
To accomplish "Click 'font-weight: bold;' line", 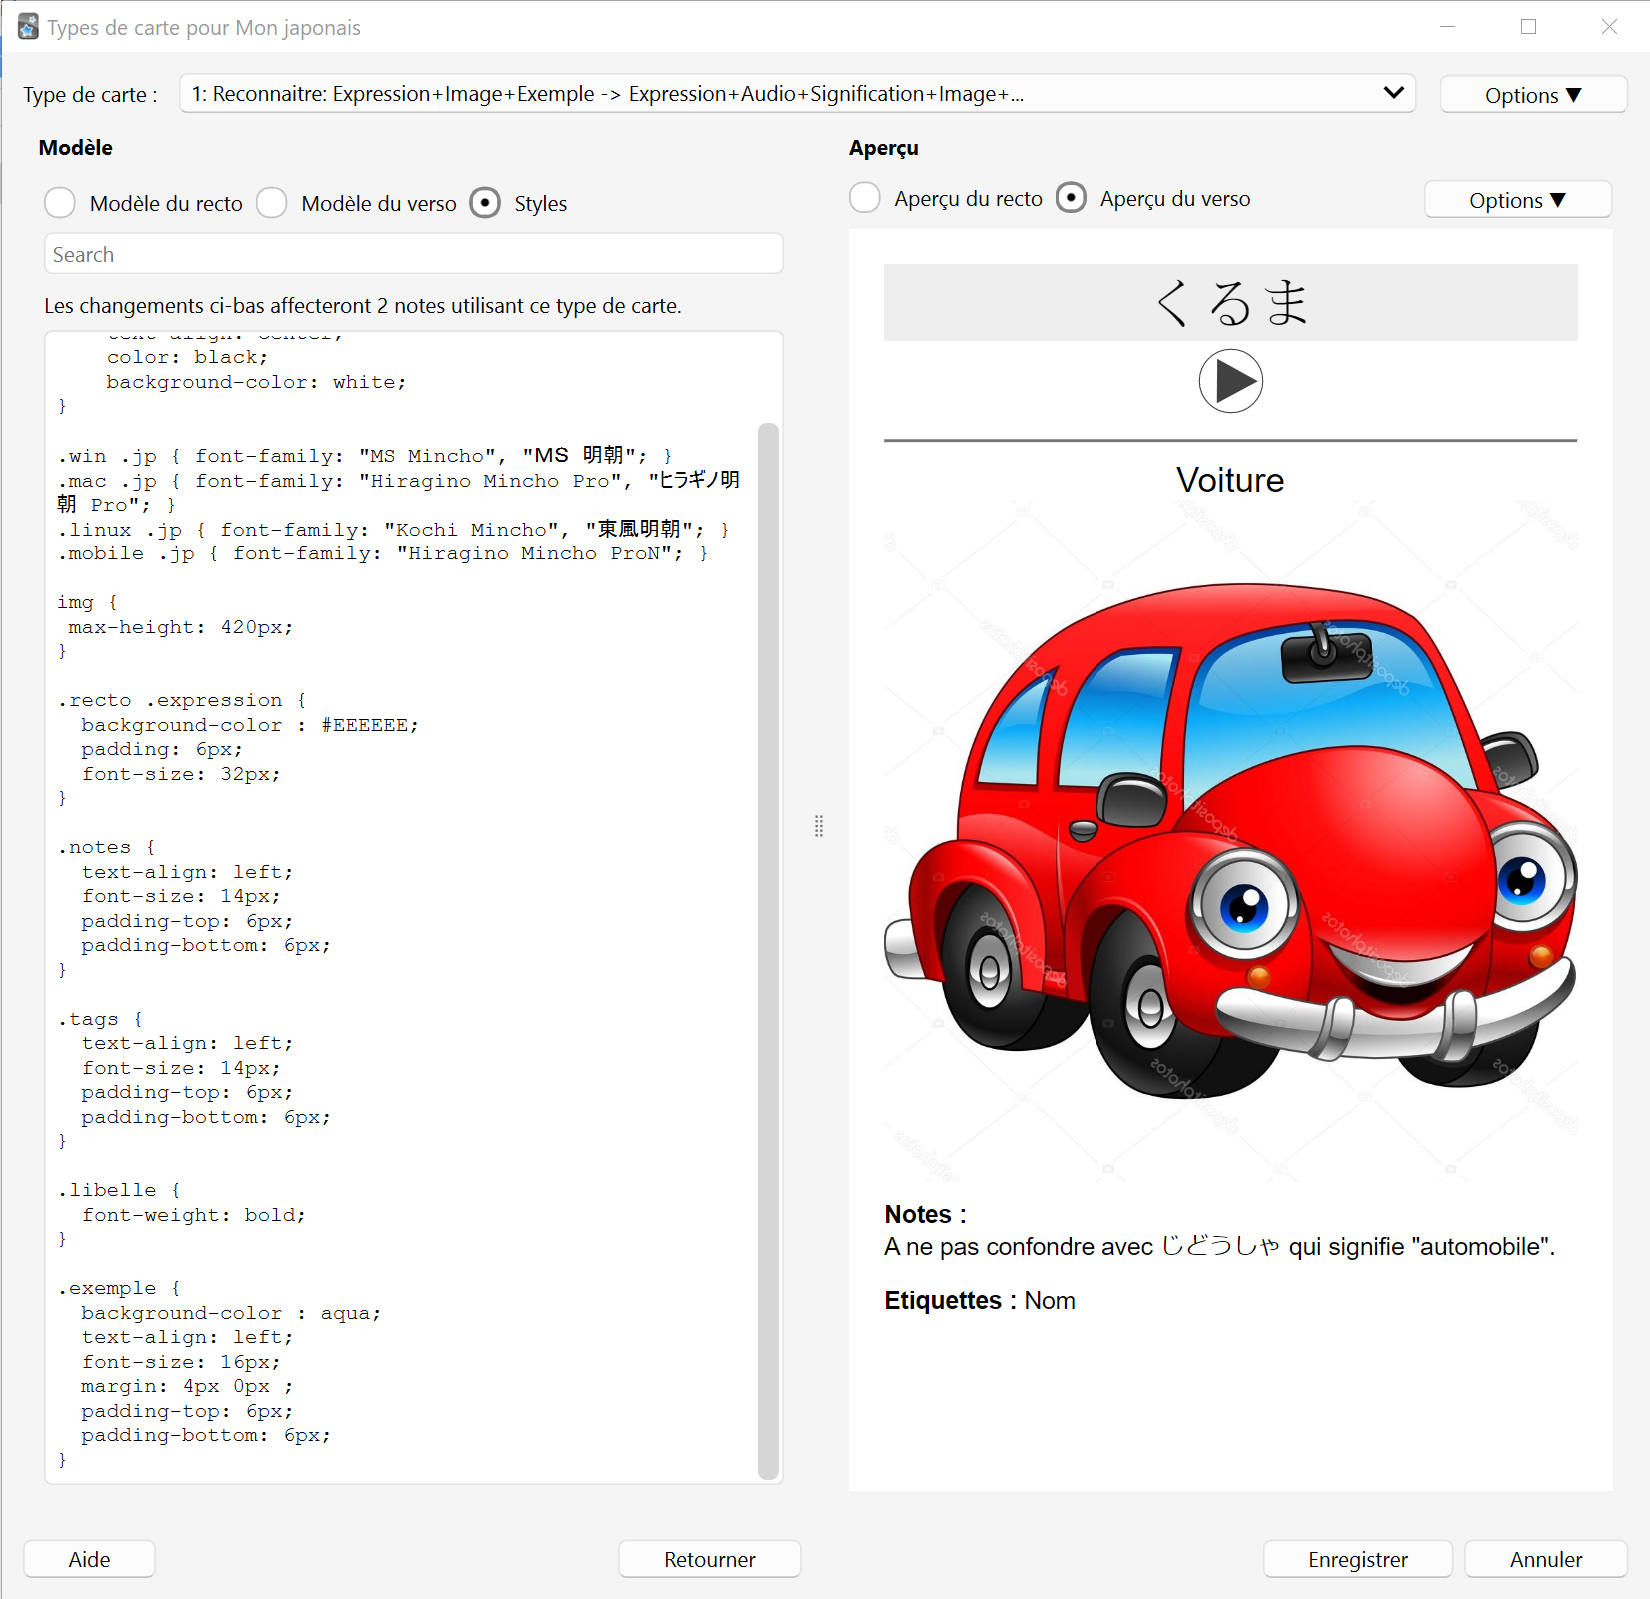I will tap(193, 1215).
